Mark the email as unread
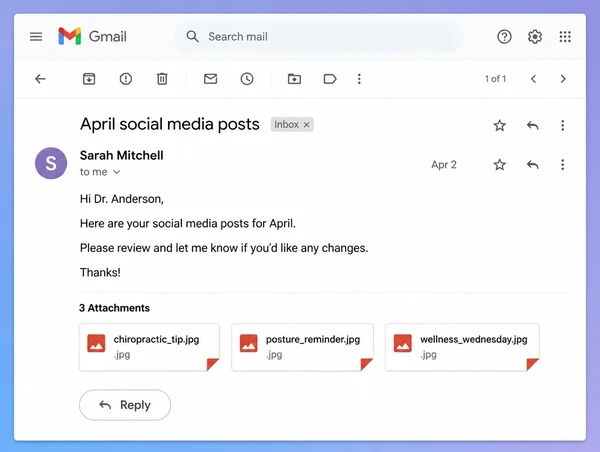Screen dimensions: 600x452 (210, 79)
